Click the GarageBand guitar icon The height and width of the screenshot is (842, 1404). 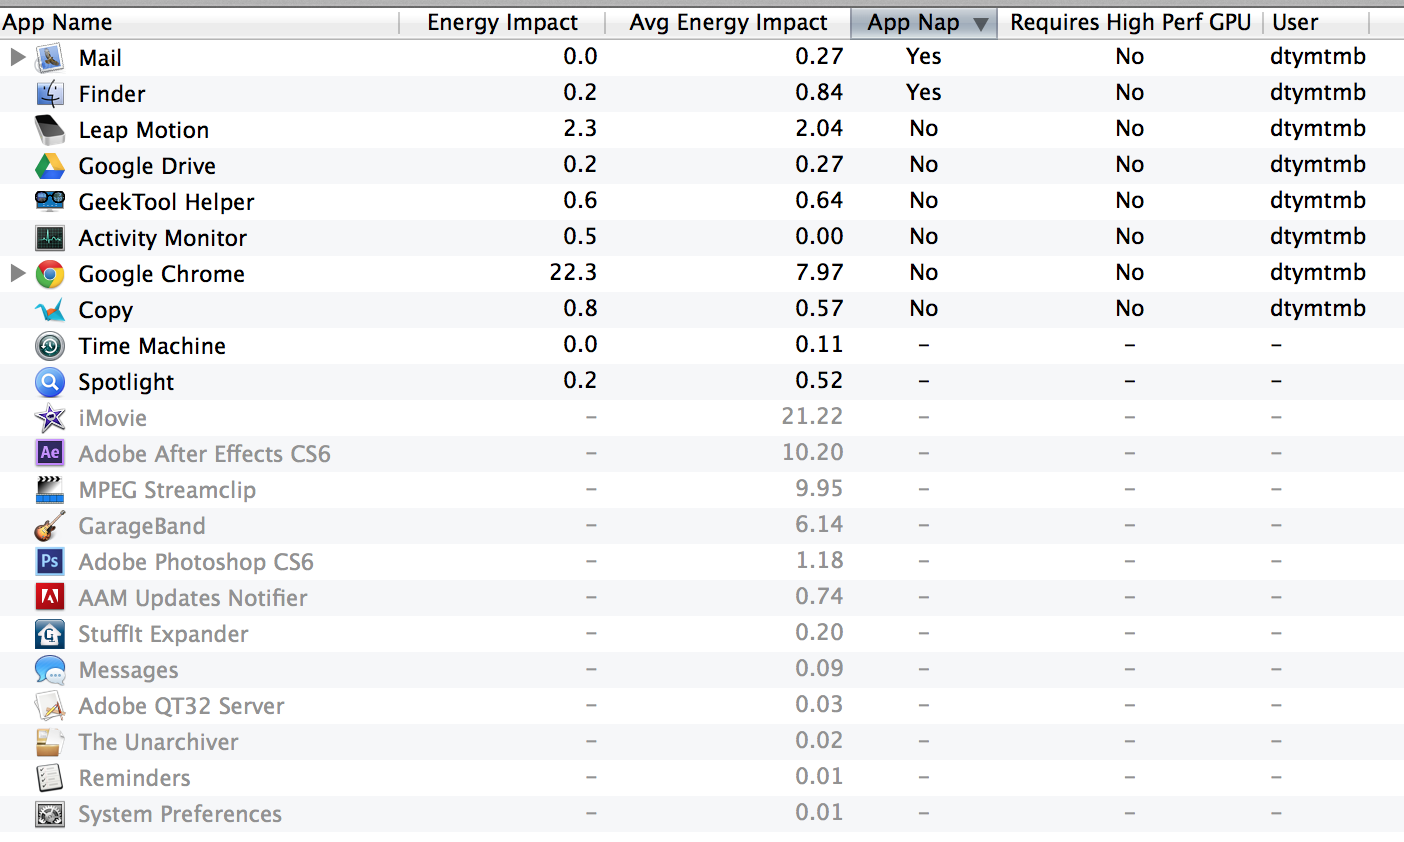click(50, 526)
